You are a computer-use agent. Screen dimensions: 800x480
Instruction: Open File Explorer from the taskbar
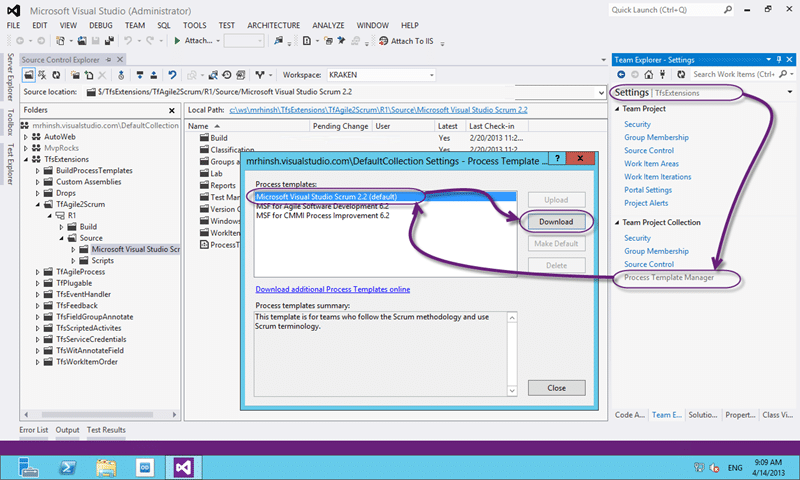[x=106, y=467]
